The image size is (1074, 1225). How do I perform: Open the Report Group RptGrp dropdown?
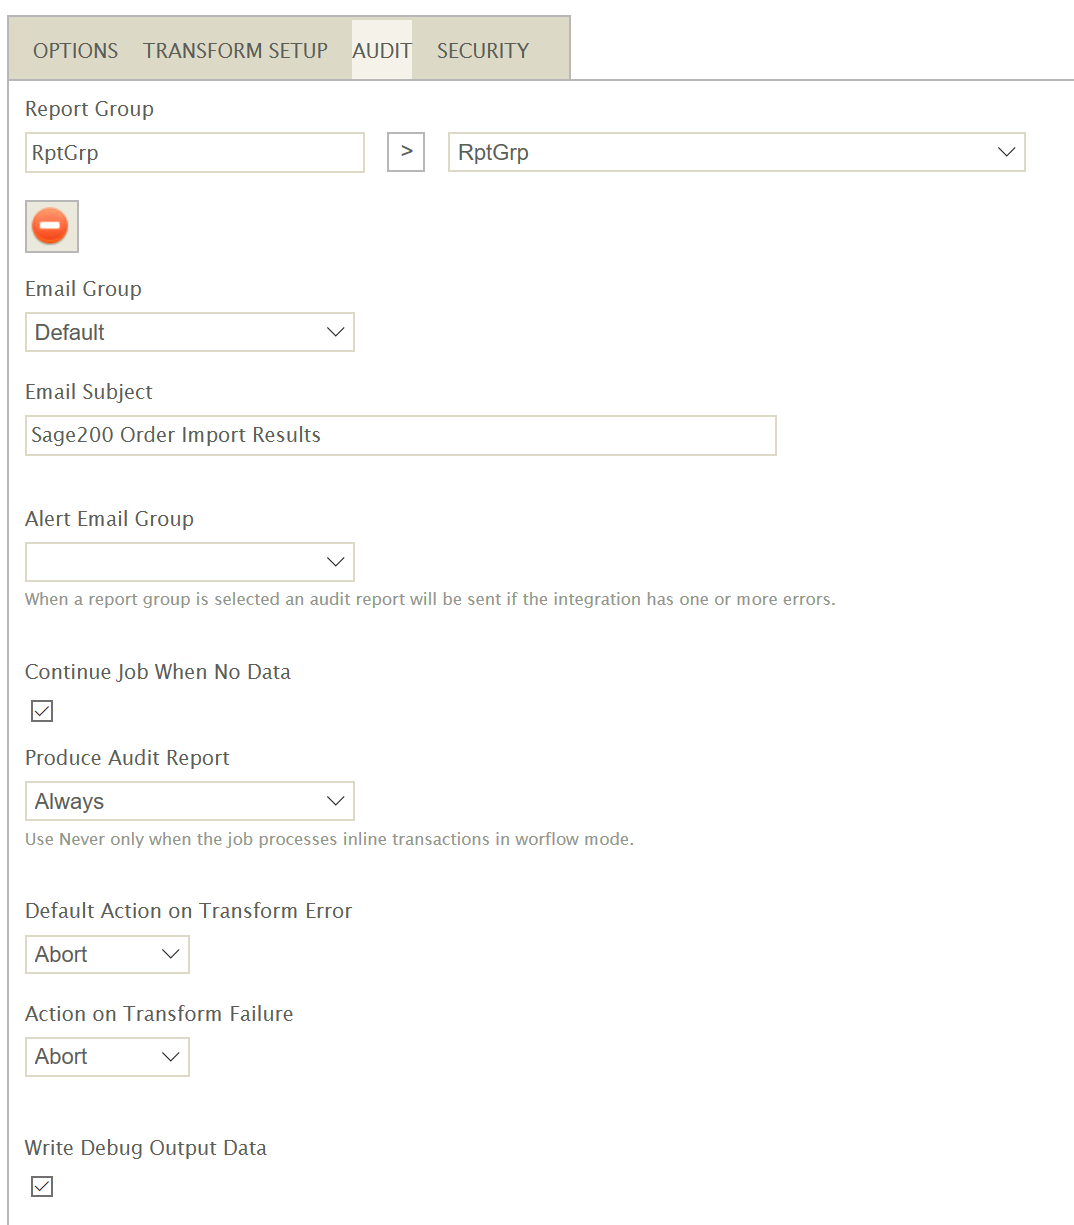[737, 152]
